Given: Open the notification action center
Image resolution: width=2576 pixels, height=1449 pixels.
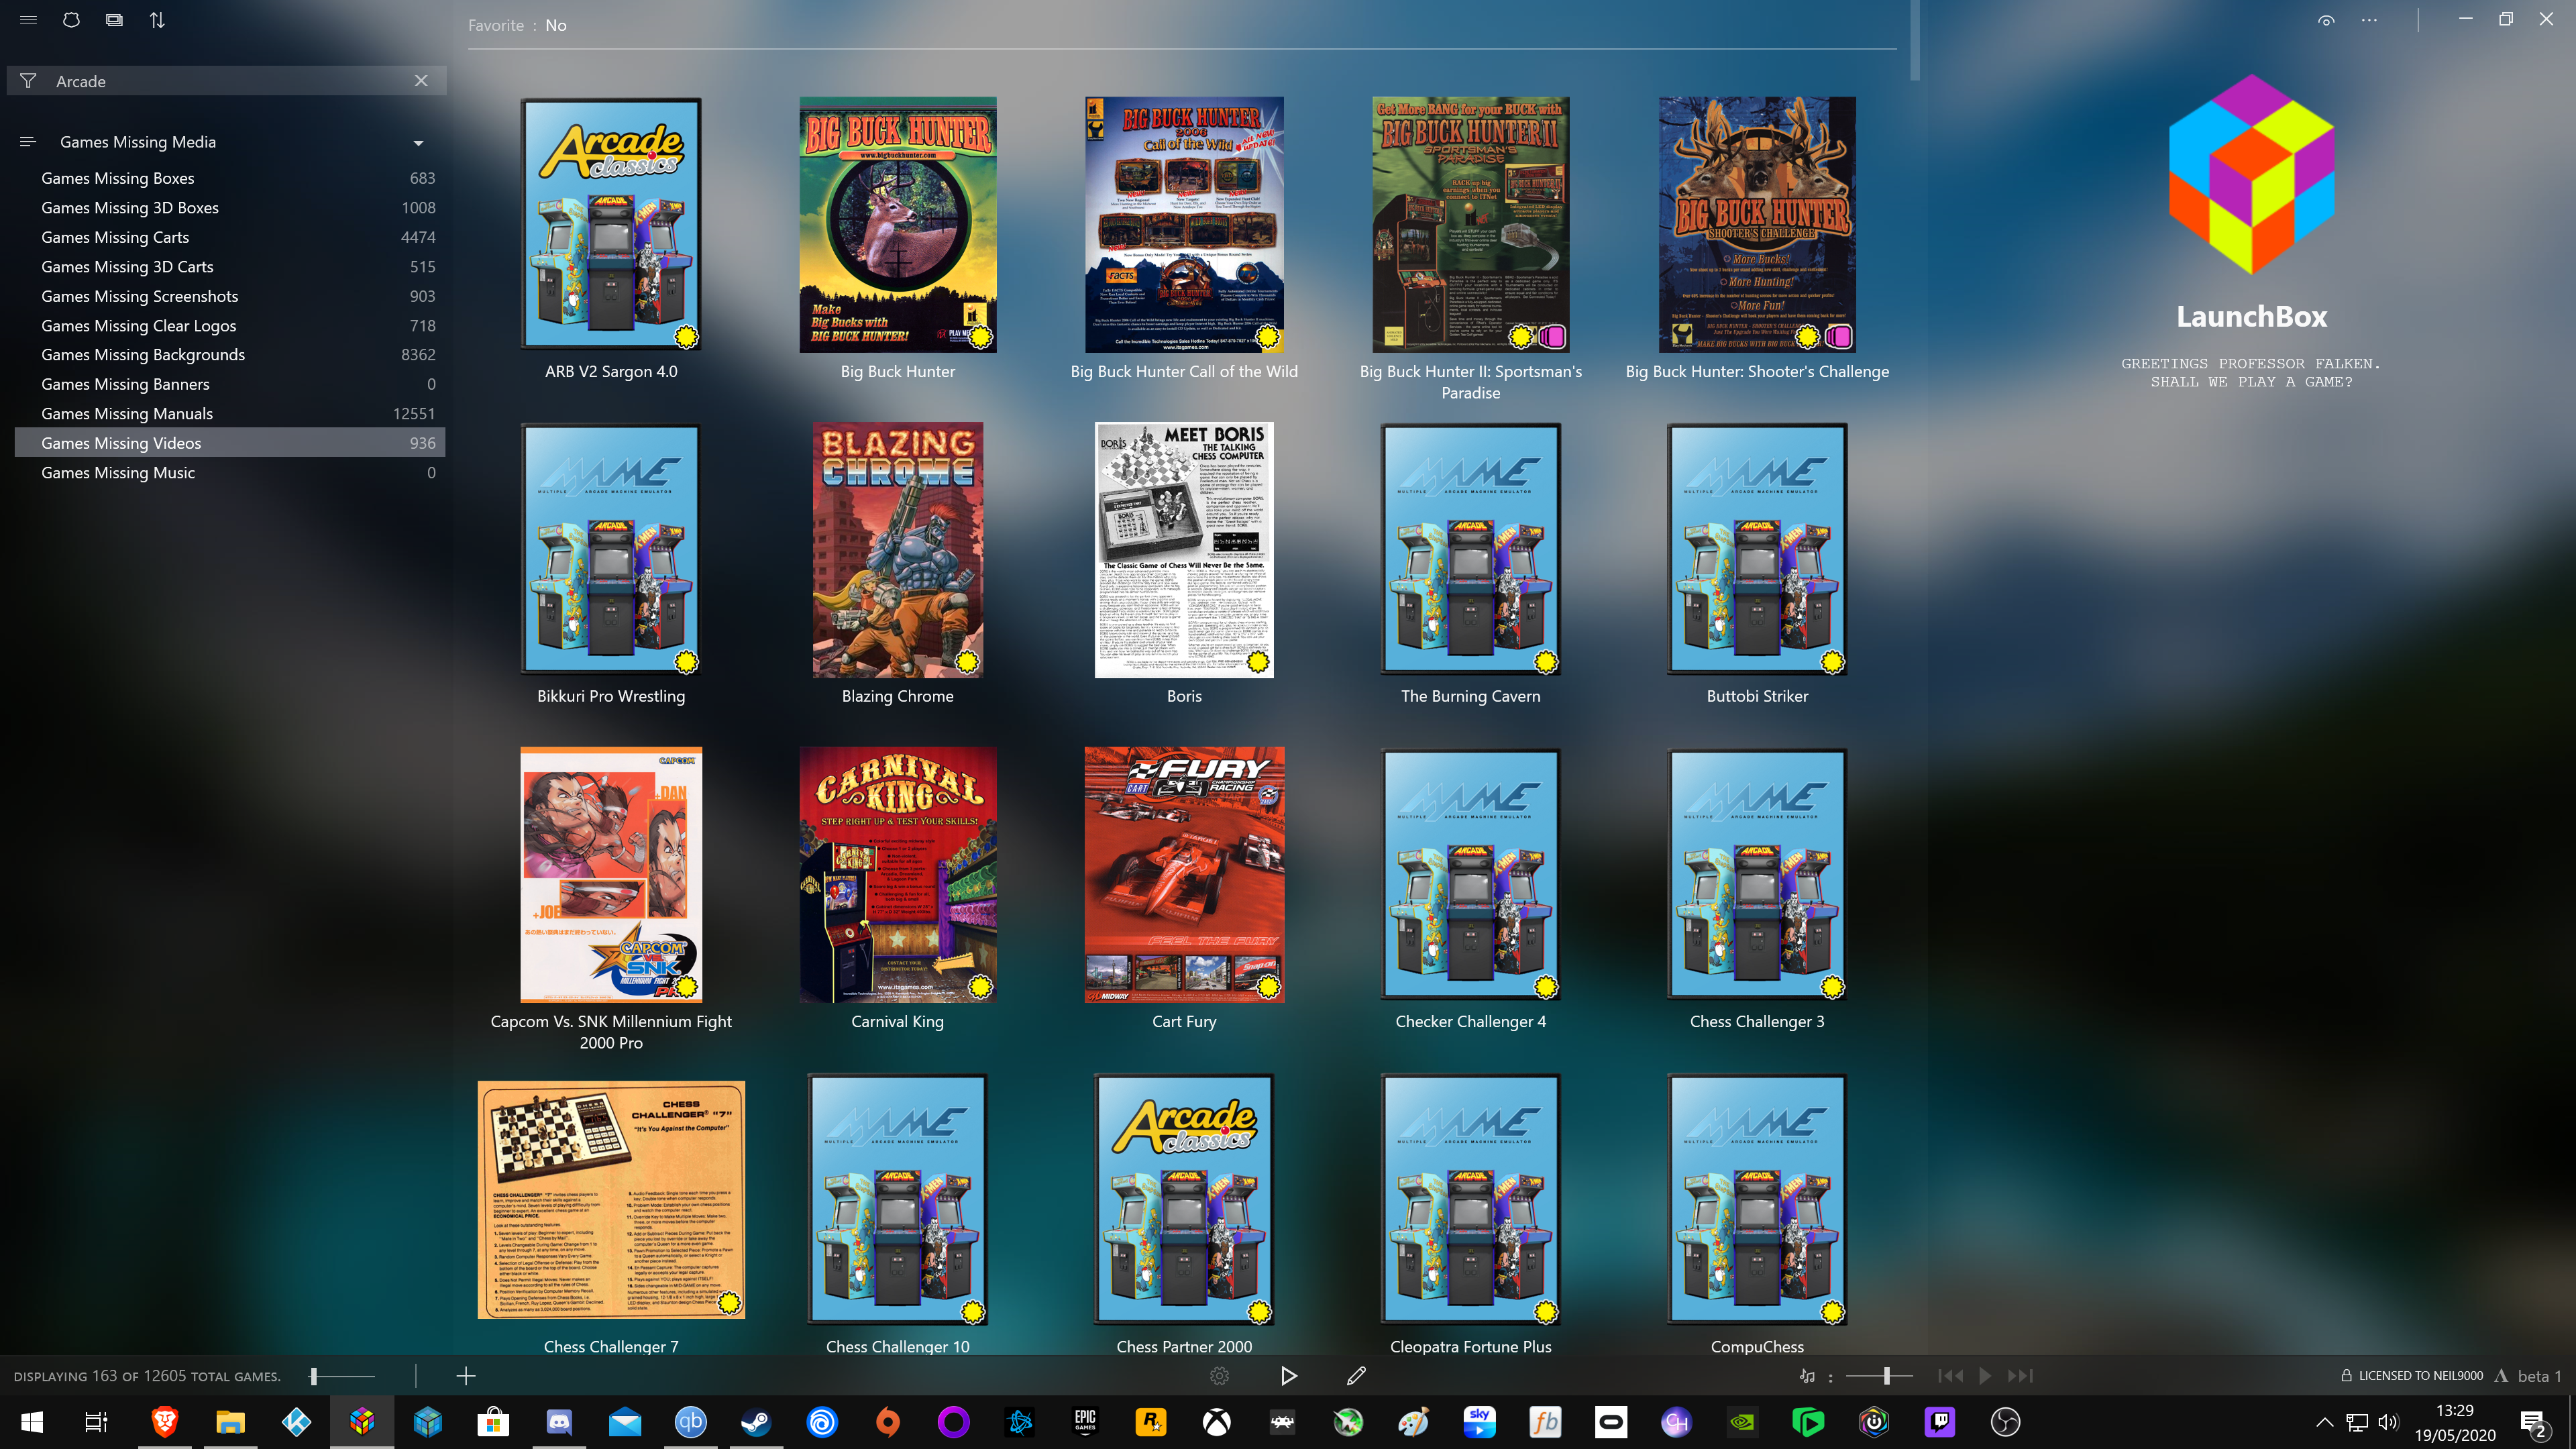Looking at the screenshot, I should click(x=2533, y=1422).
